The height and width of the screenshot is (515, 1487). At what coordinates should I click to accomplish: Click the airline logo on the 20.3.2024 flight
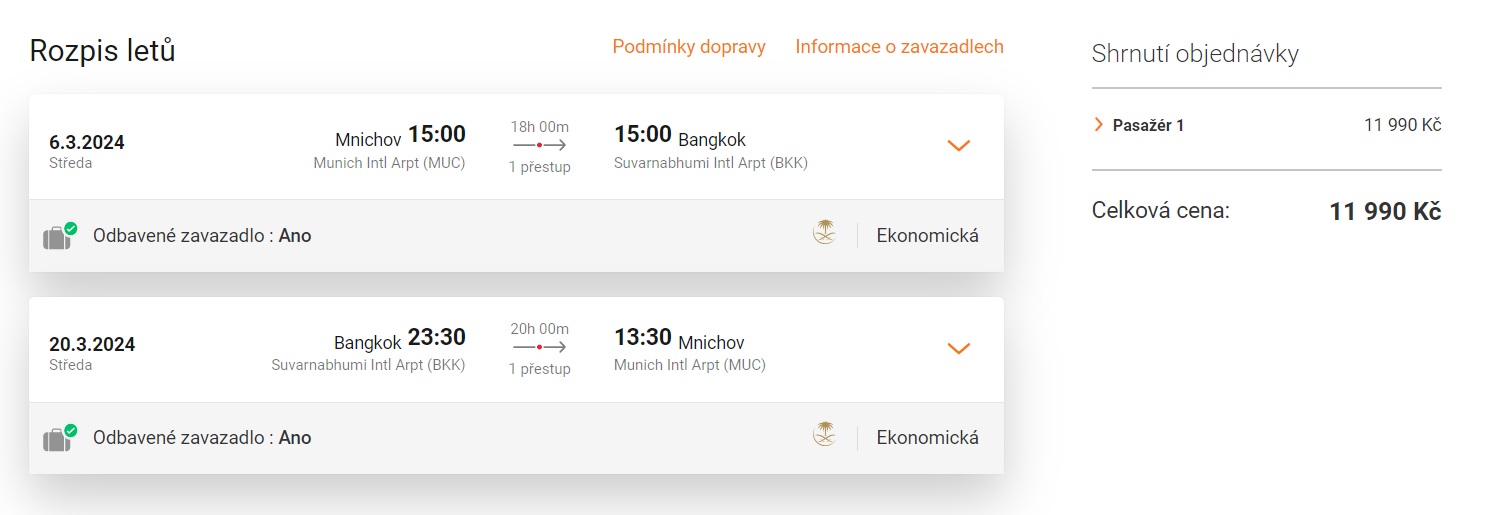(824, 436)
